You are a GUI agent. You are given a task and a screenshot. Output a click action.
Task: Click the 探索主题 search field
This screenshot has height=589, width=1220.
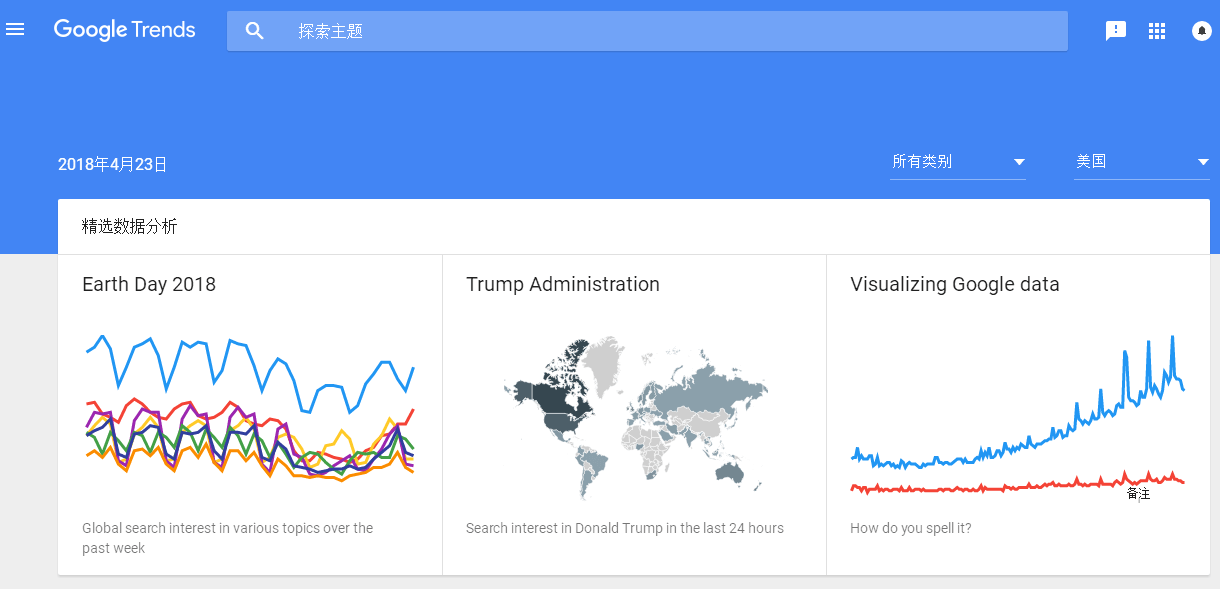tap(660, 31)
